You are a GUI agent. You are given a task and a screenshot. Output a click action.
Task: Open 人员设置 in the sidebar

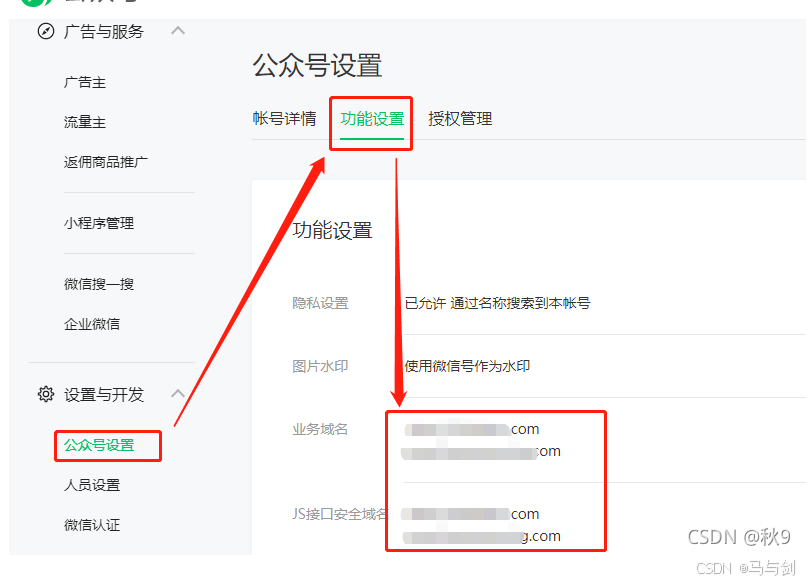pos(92,485)
